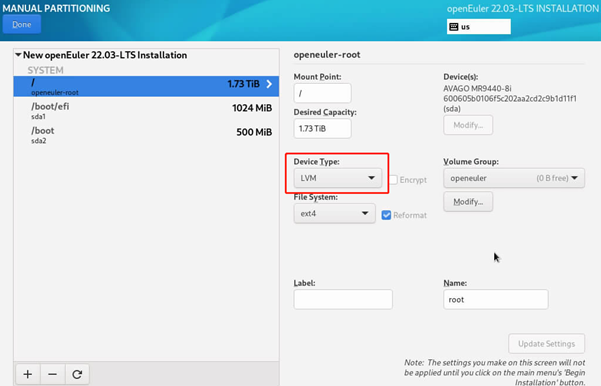601x386 pixels.
Task: Toggle the Reformat checkbox
Action: 386,215
